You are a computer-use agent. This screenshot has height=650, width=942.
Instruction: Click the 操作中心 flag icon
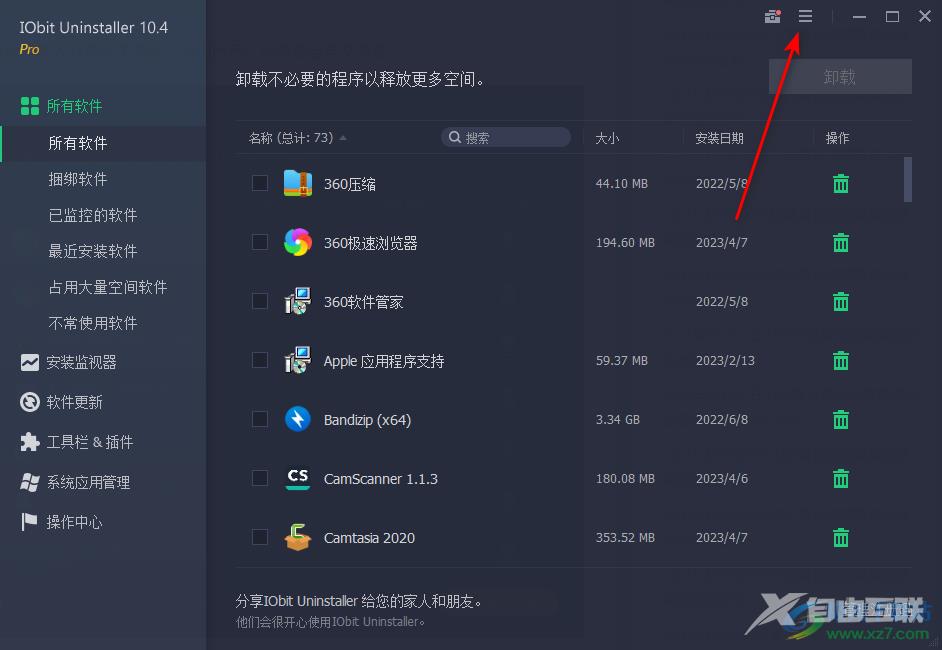[29, 521]
